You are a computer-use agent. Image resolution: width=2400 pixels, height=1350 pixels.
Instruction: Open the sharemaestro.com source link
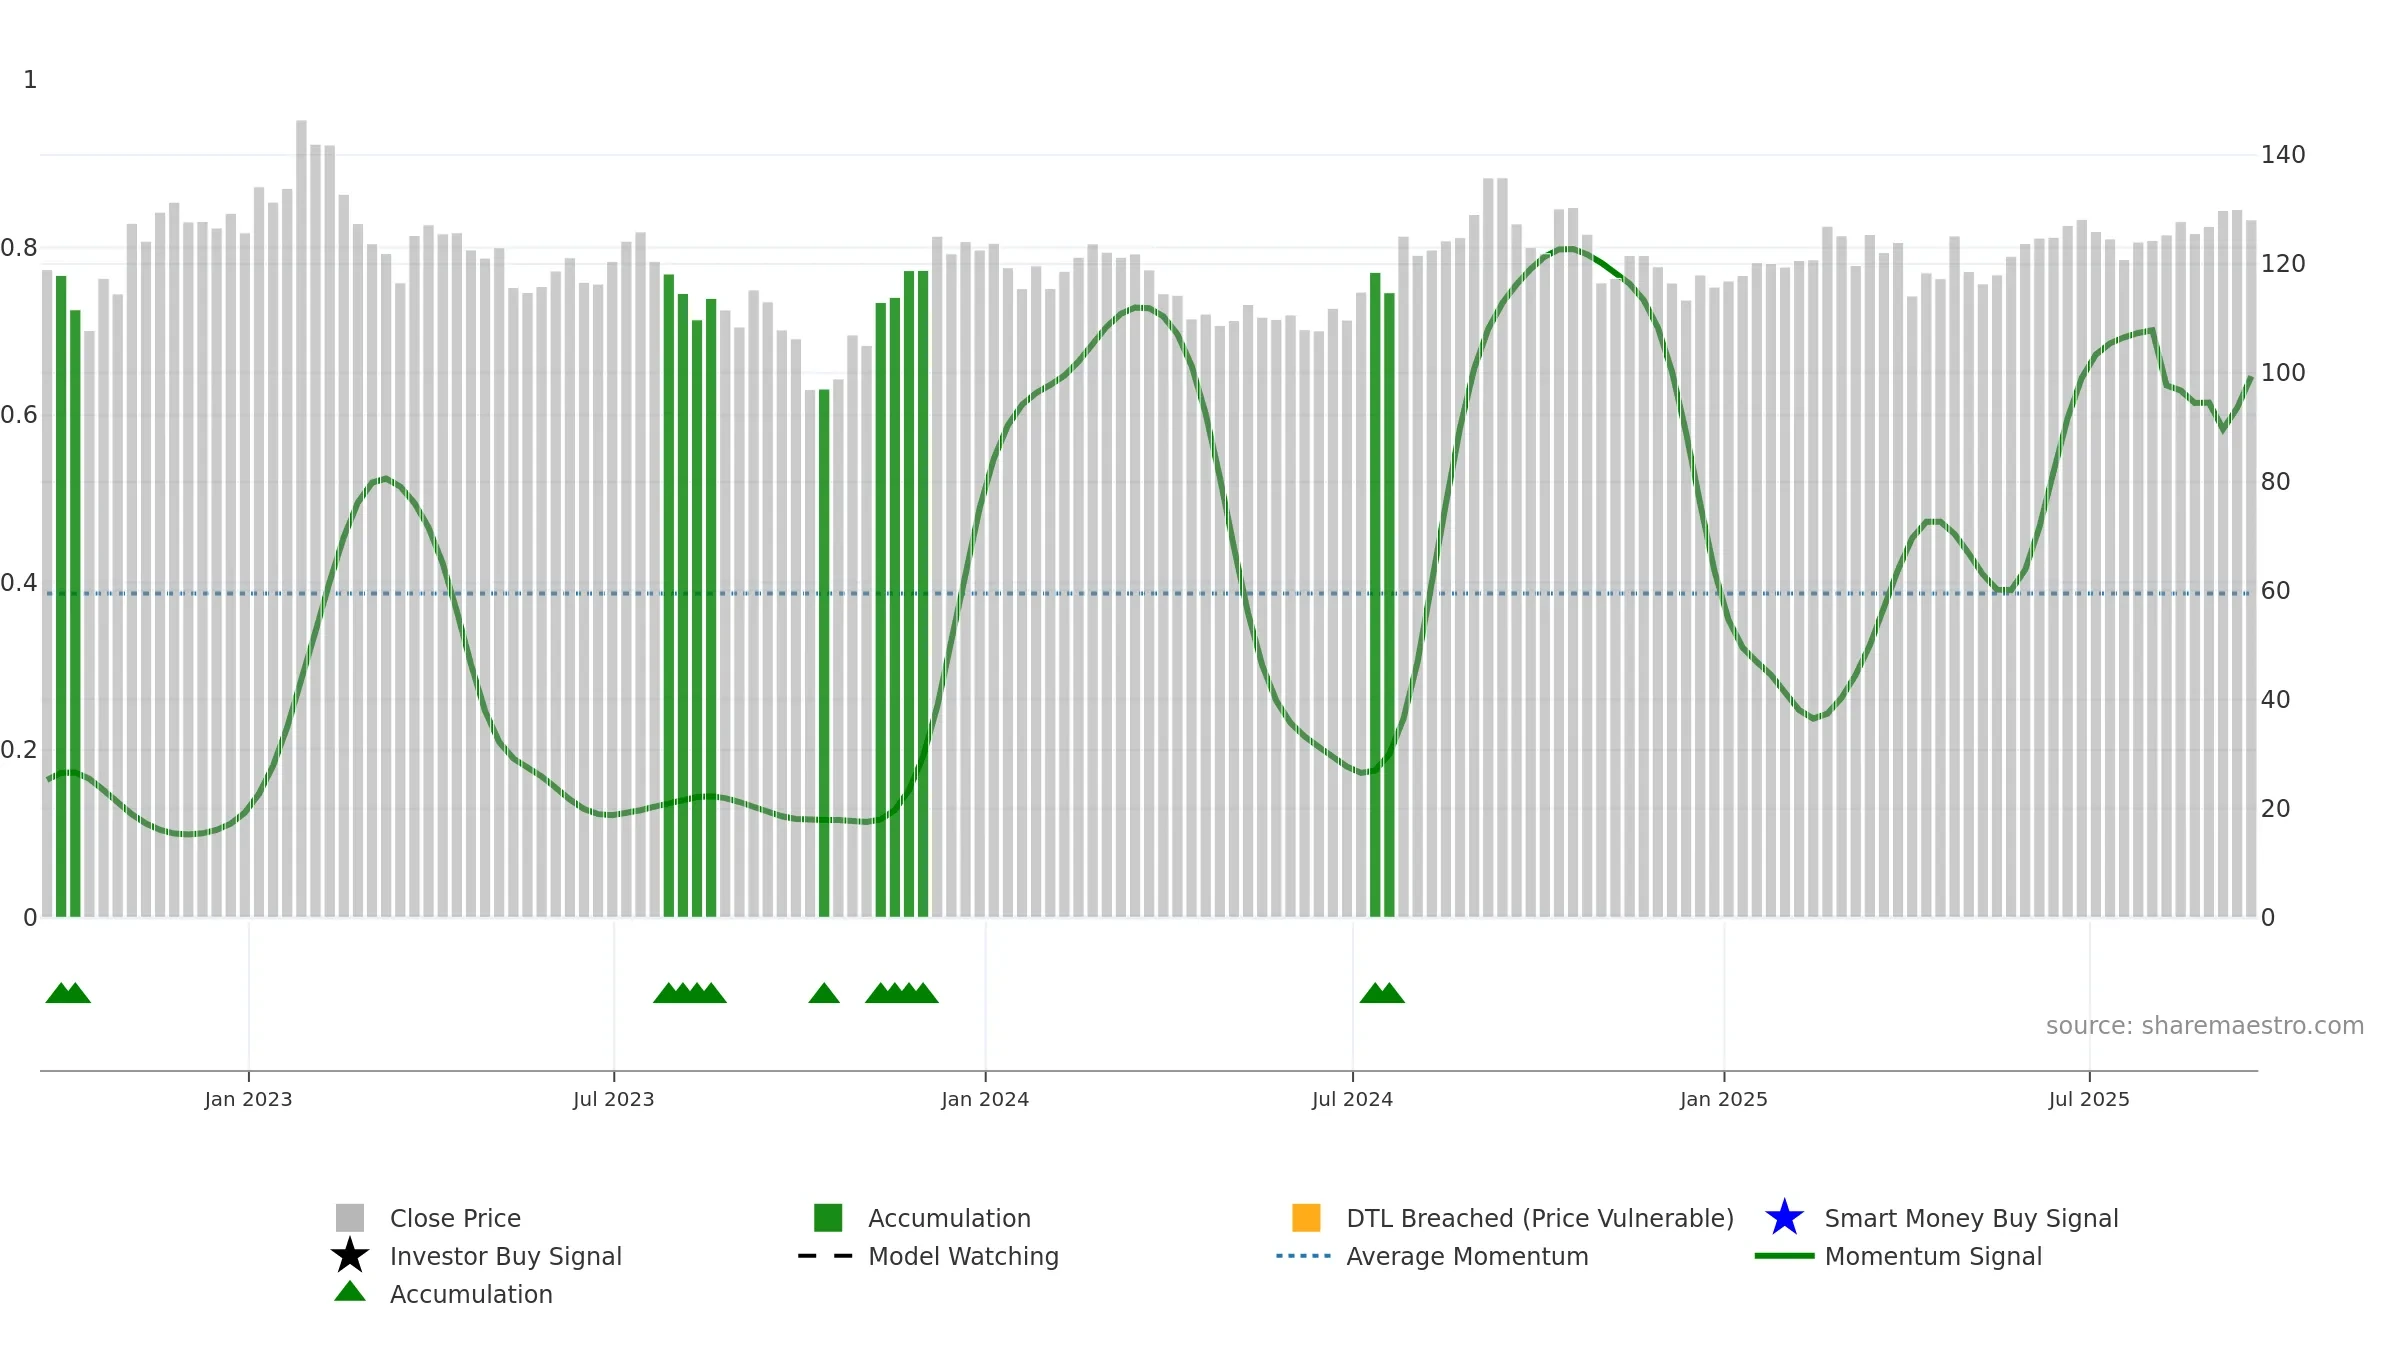tap(2204, 1026)
